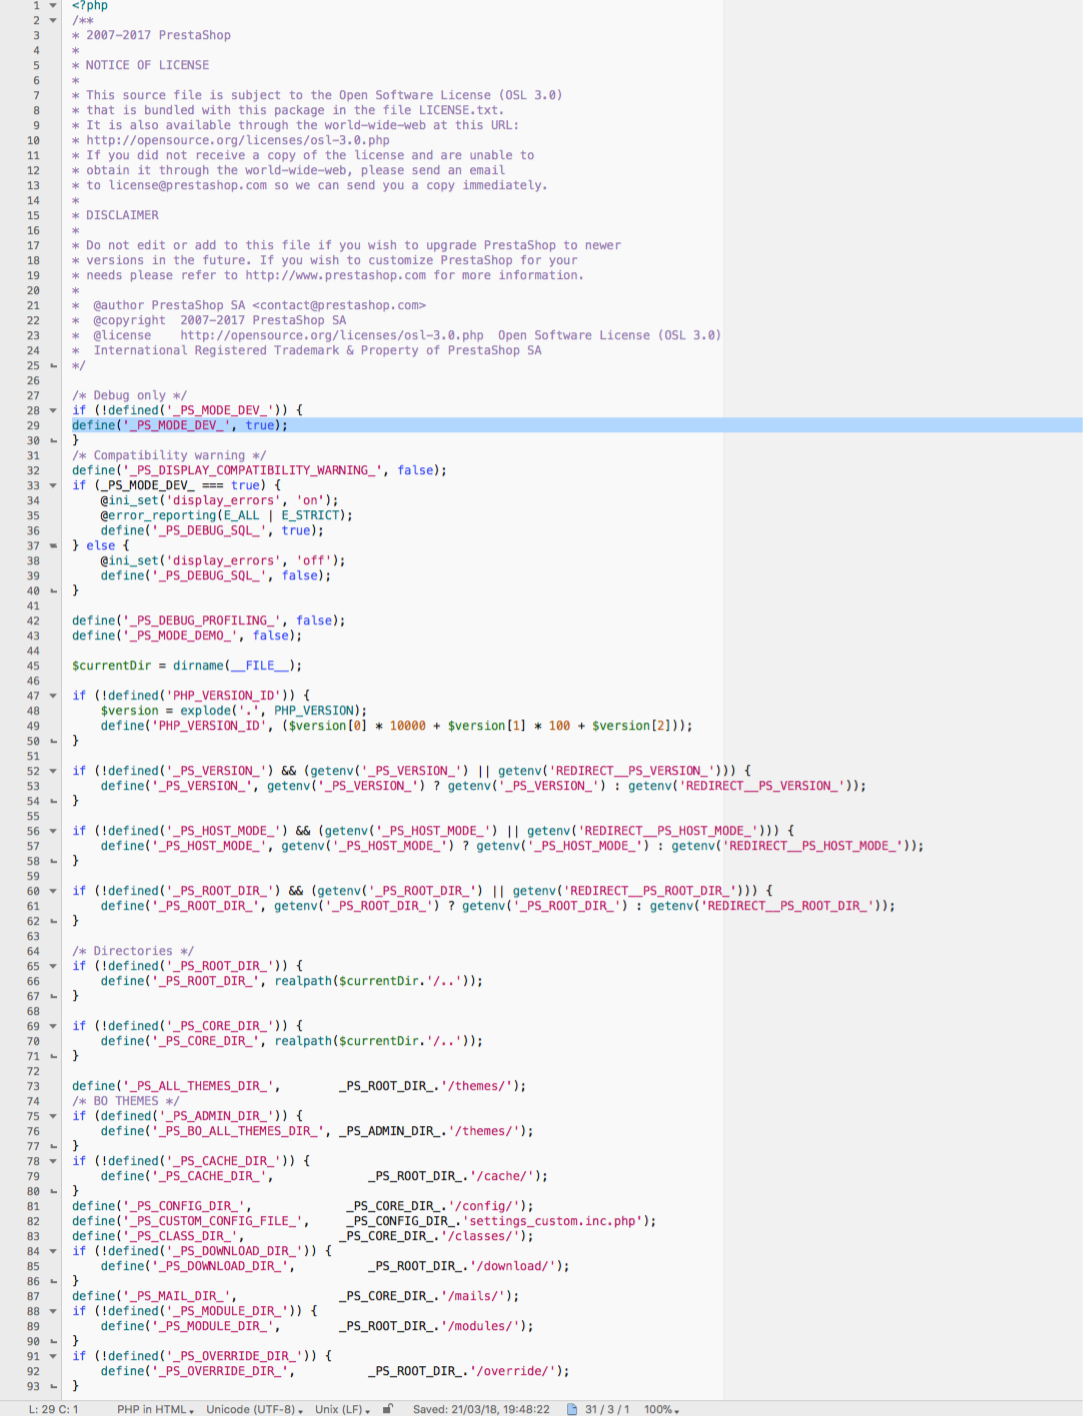This screenshot has height=1416, width=1083.
Task: Collapse the PHP_VERSION_ID fold at line 47
Action: click(53, 695)
